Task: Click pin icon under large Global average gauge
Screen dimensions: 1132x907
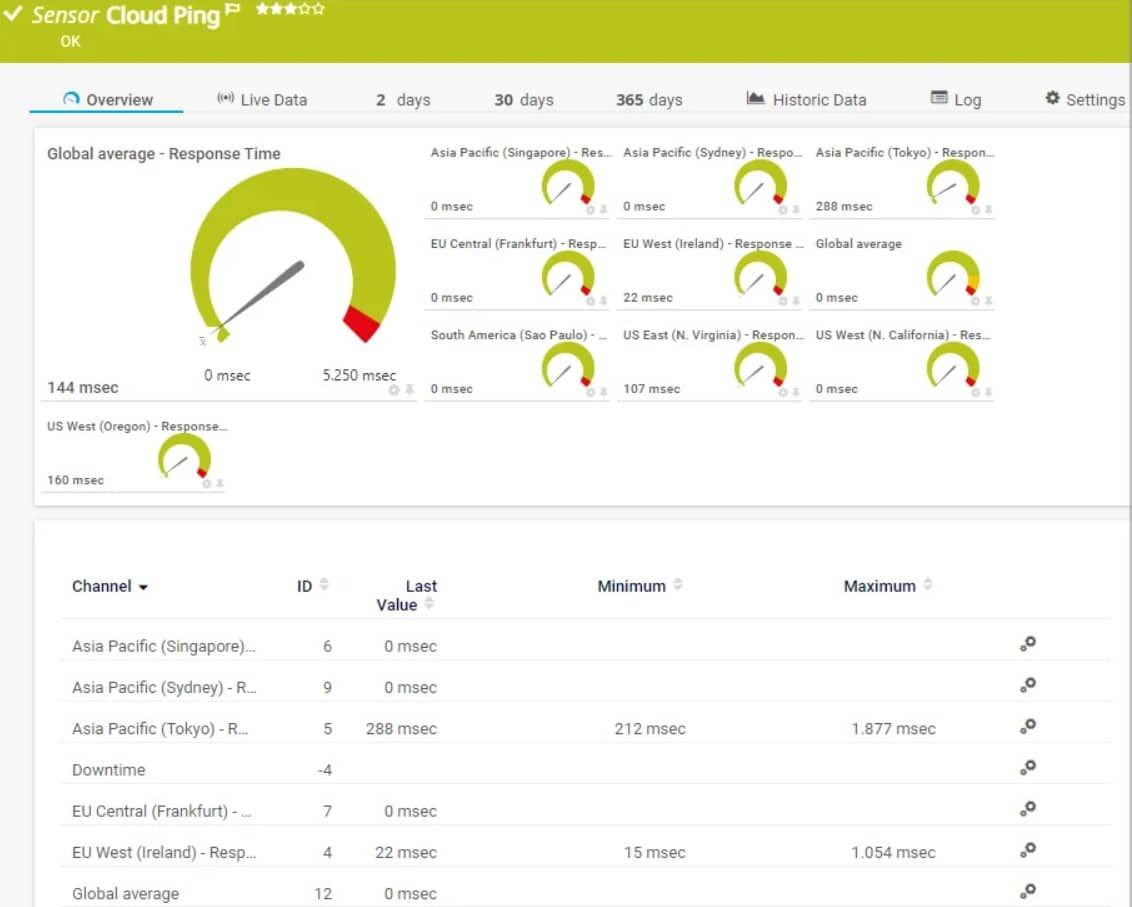Action: pyautogui.click(x=409, y=390)
